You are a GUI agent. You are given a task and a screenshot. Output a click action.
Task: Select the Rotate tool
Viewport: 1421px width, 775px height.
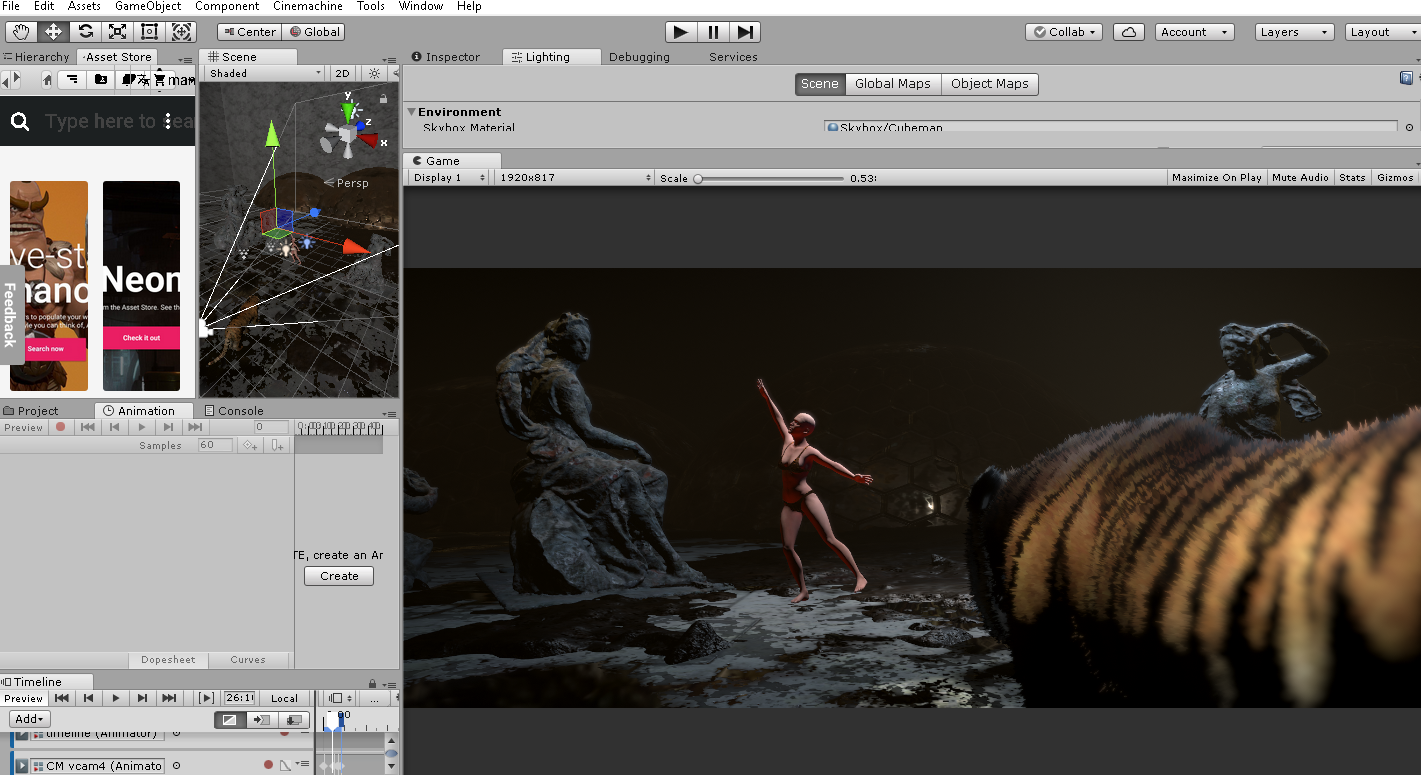[85, 32]
